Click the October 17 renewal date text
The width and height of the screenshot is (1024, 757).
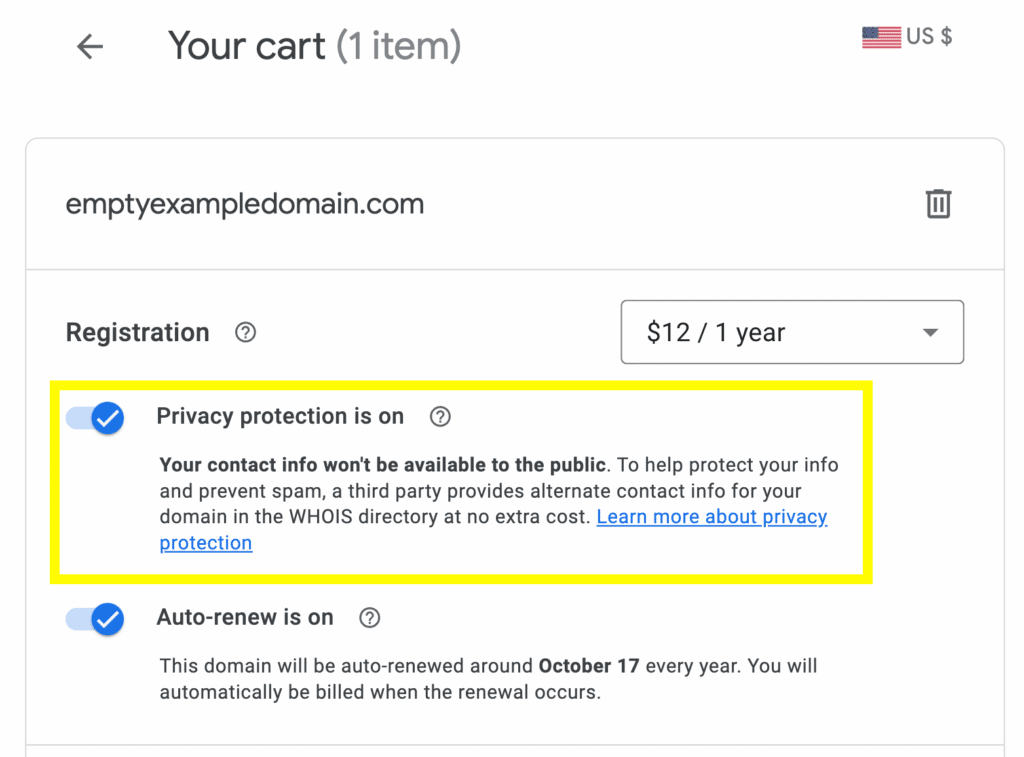click(588, 666)
